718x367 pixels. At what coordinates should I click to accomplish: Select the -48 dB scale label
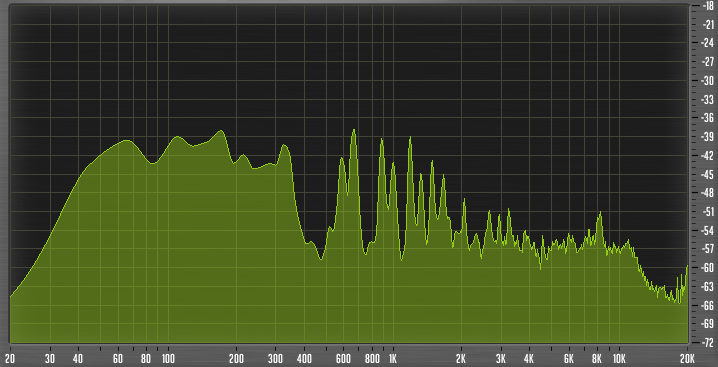tap(706, 192)
